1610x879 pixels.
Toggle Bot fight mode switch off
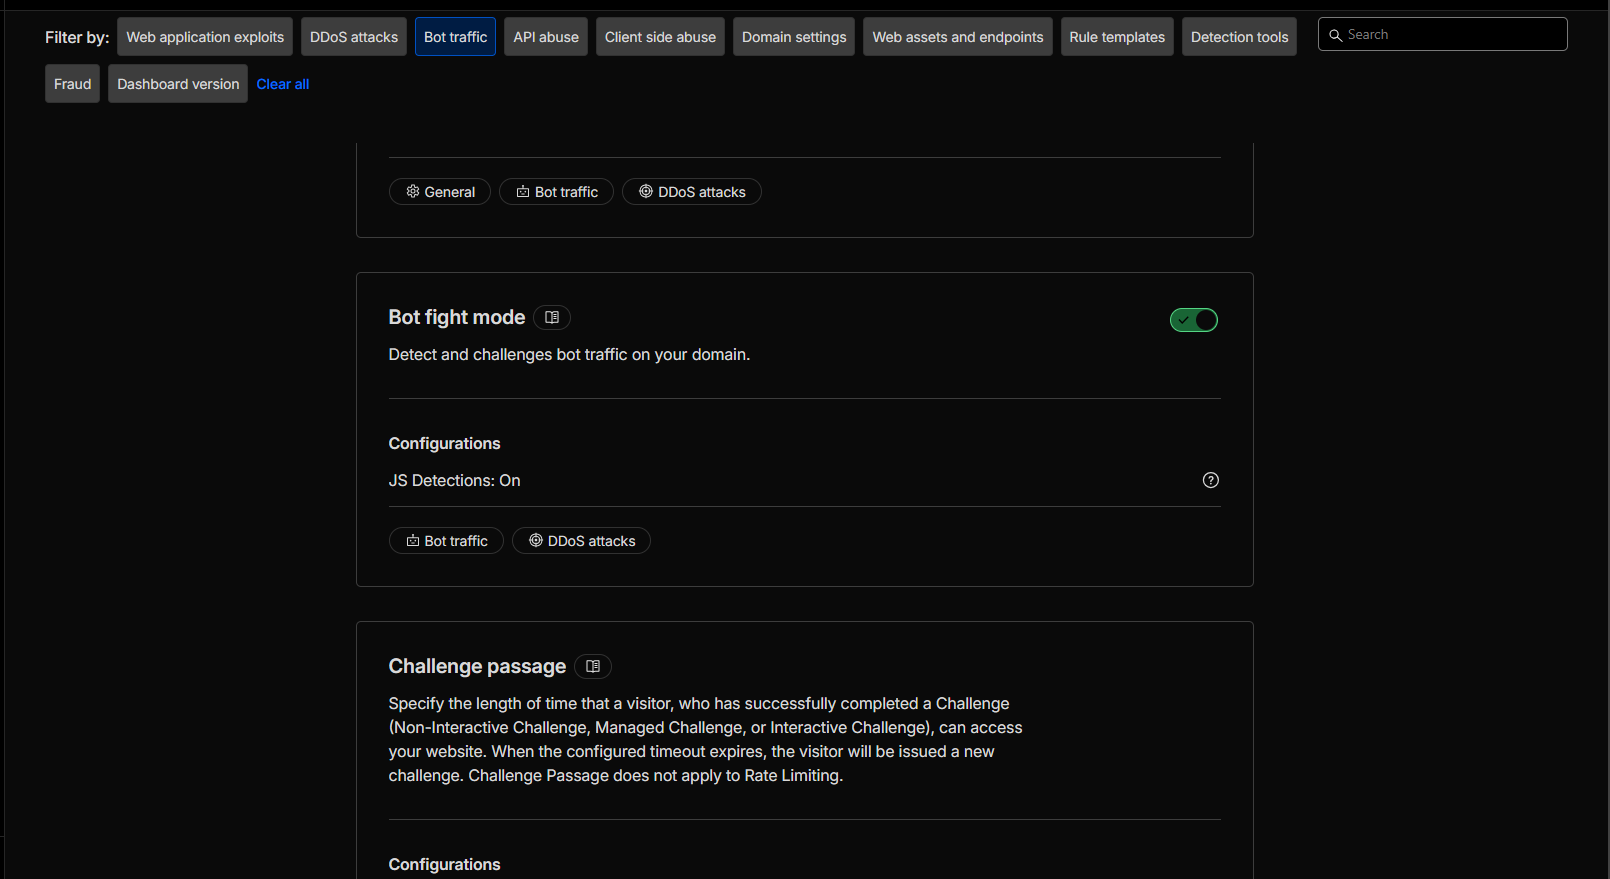[1194, 320]
